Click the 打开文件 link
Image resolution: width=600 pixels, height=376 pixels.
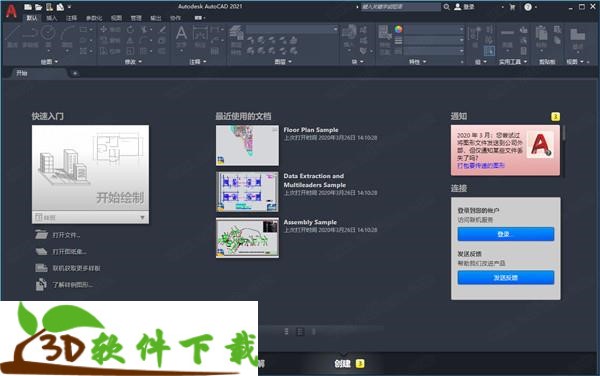66,235
